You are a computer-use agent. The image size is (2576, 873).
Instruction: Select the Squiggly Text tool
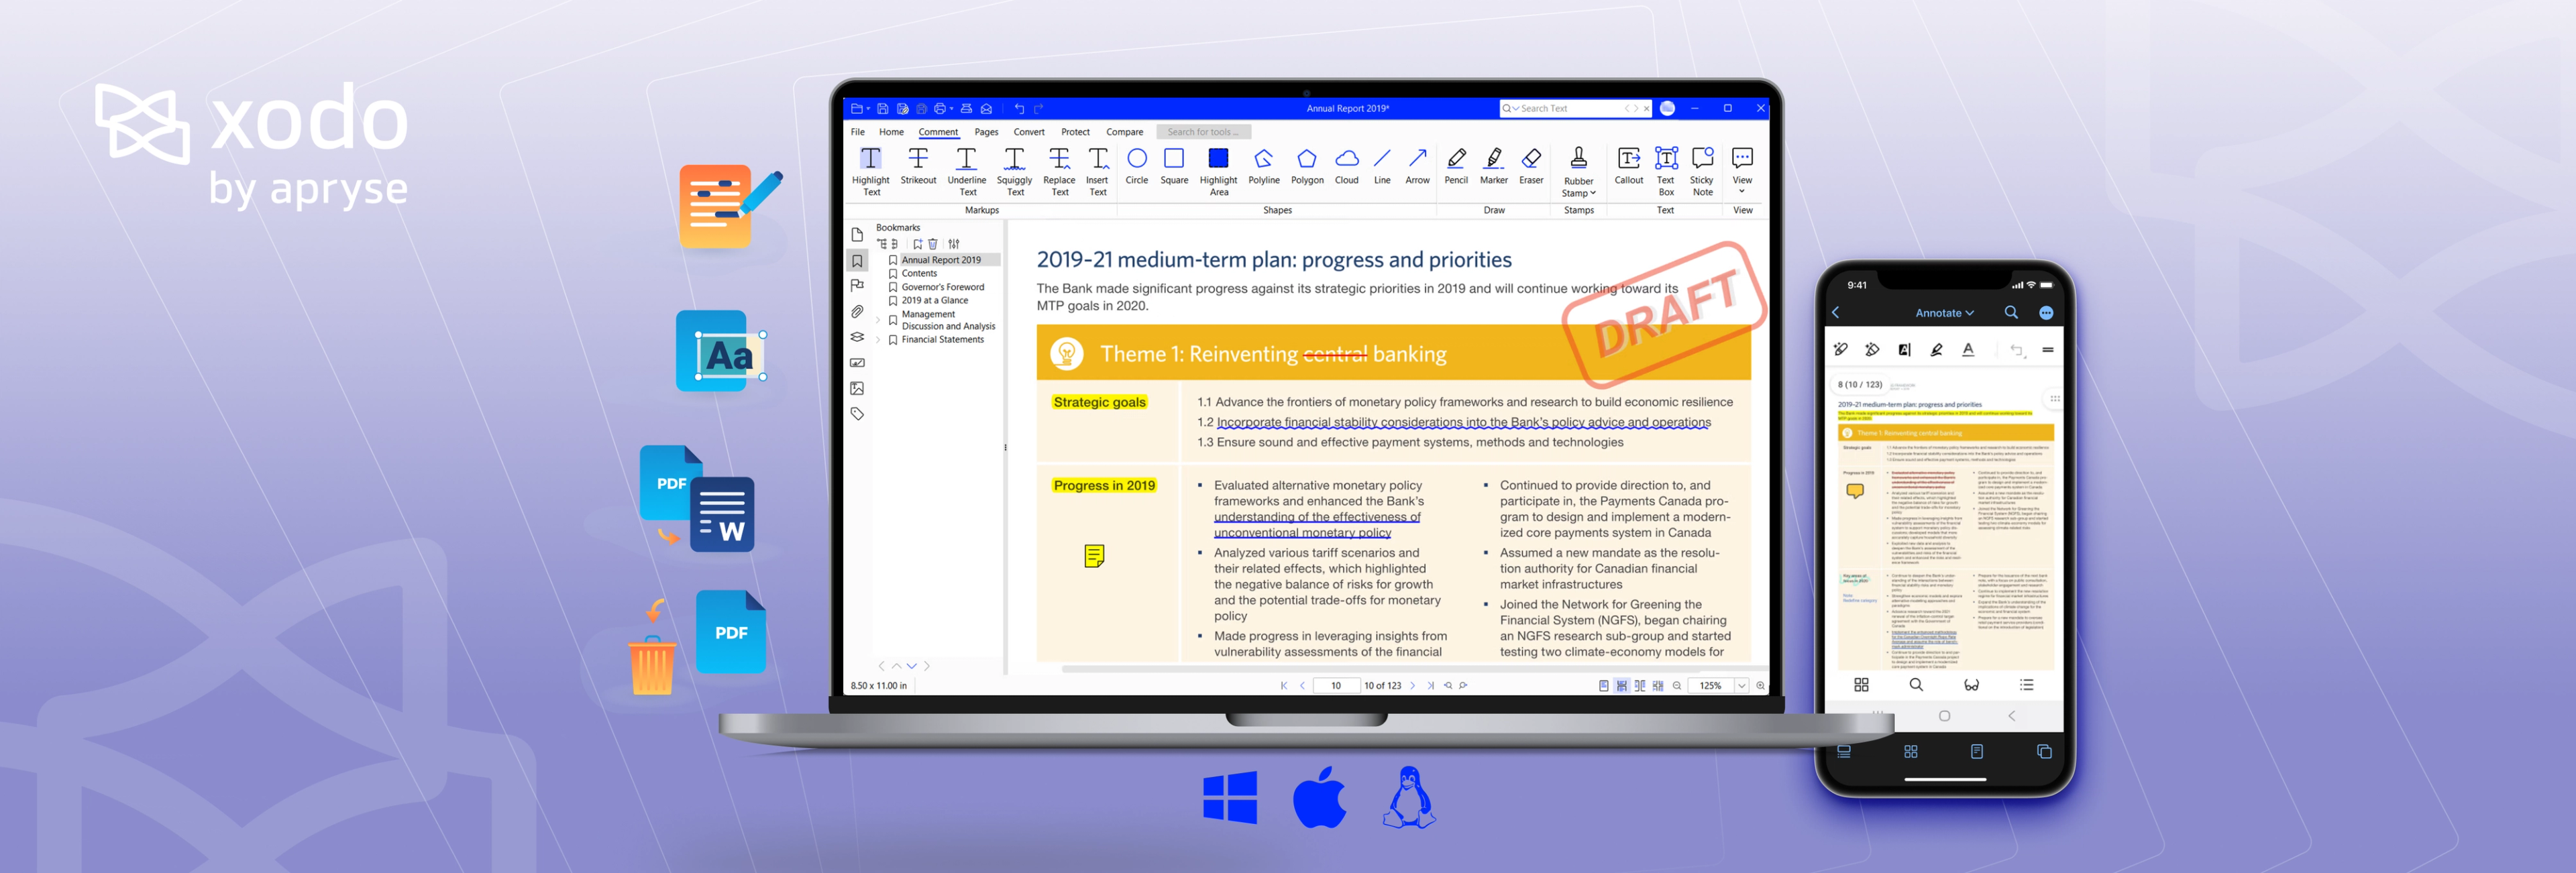tap(1014, 171)
